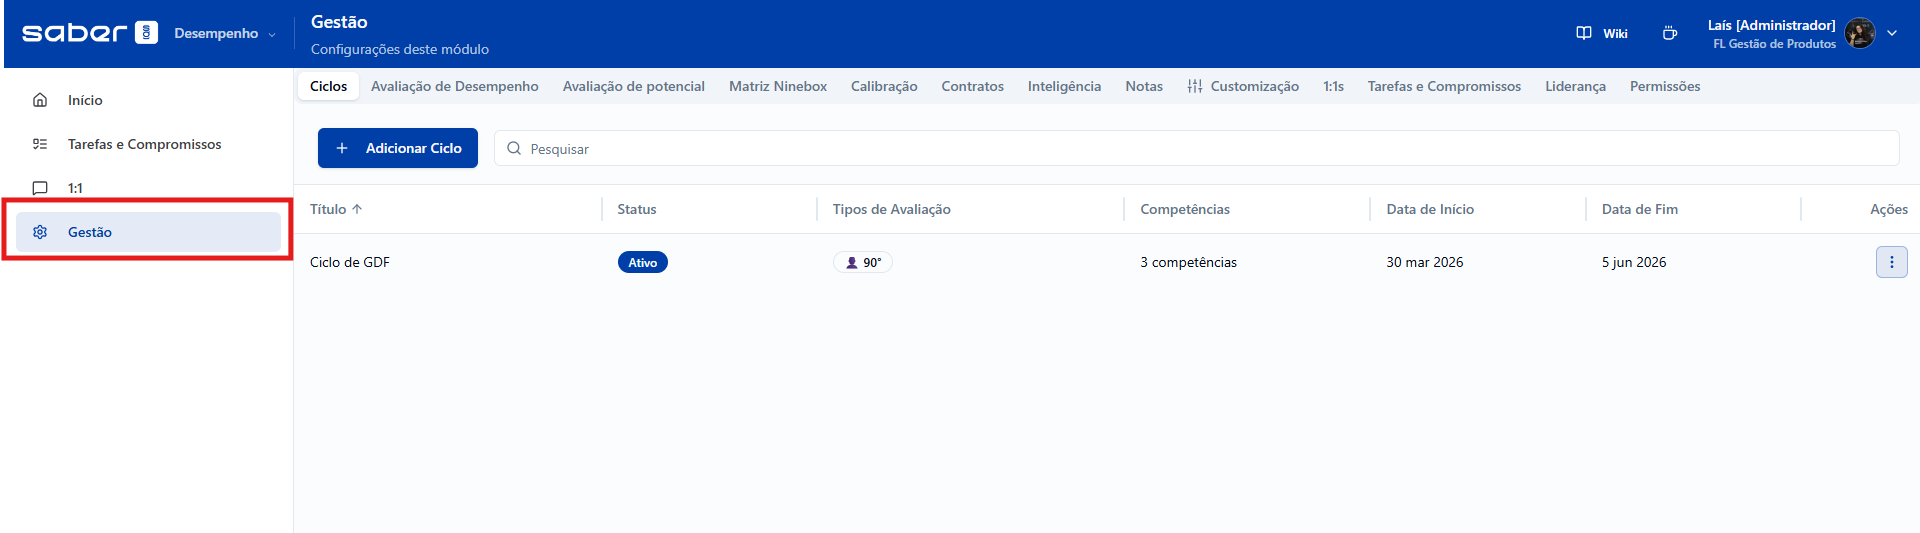The height and width of the screenshot is (533, 1920).
Task: Expand the user account chevron menu
Action: pyautogui.click(x=1892, y=33)
